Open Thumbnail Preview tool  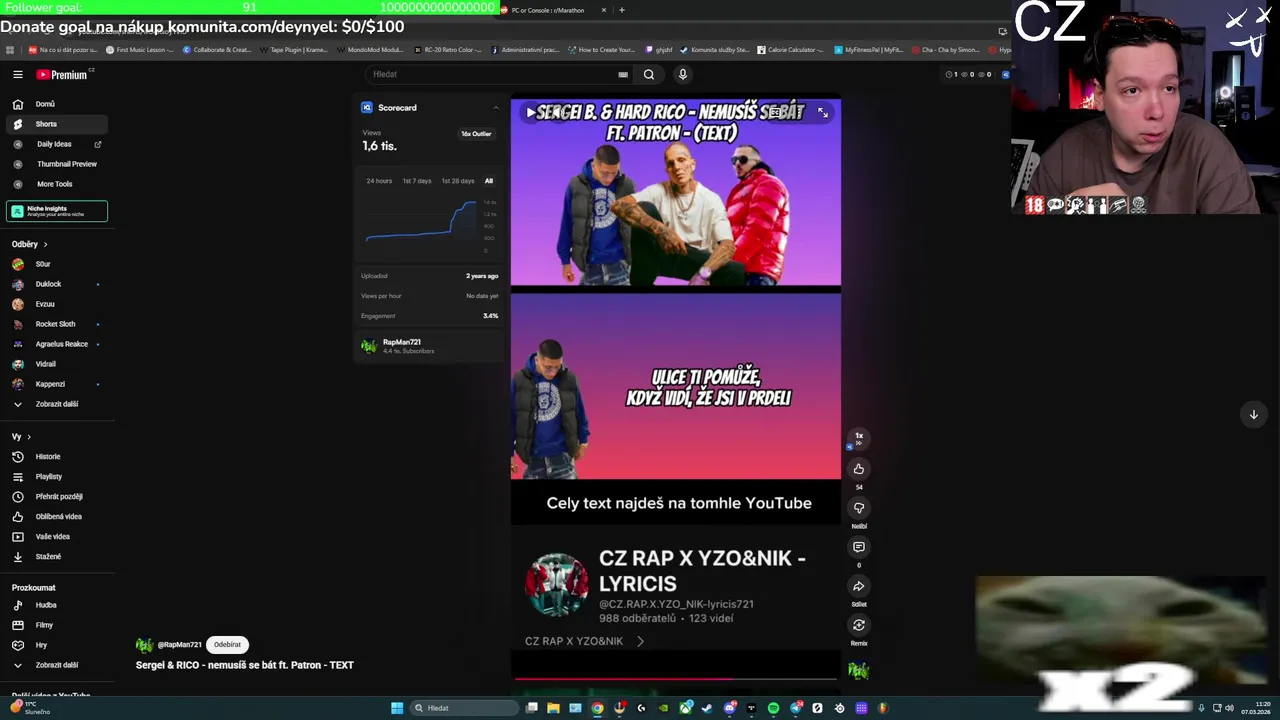coord(56,164)
